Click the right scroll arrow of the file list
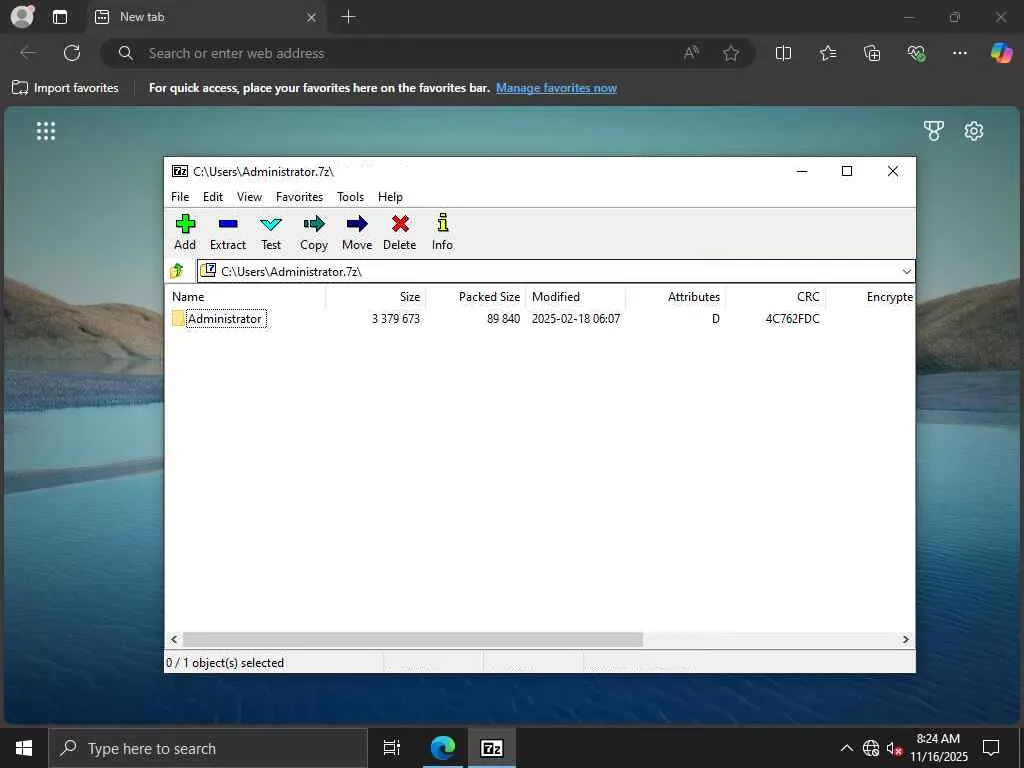 point(906,639)
